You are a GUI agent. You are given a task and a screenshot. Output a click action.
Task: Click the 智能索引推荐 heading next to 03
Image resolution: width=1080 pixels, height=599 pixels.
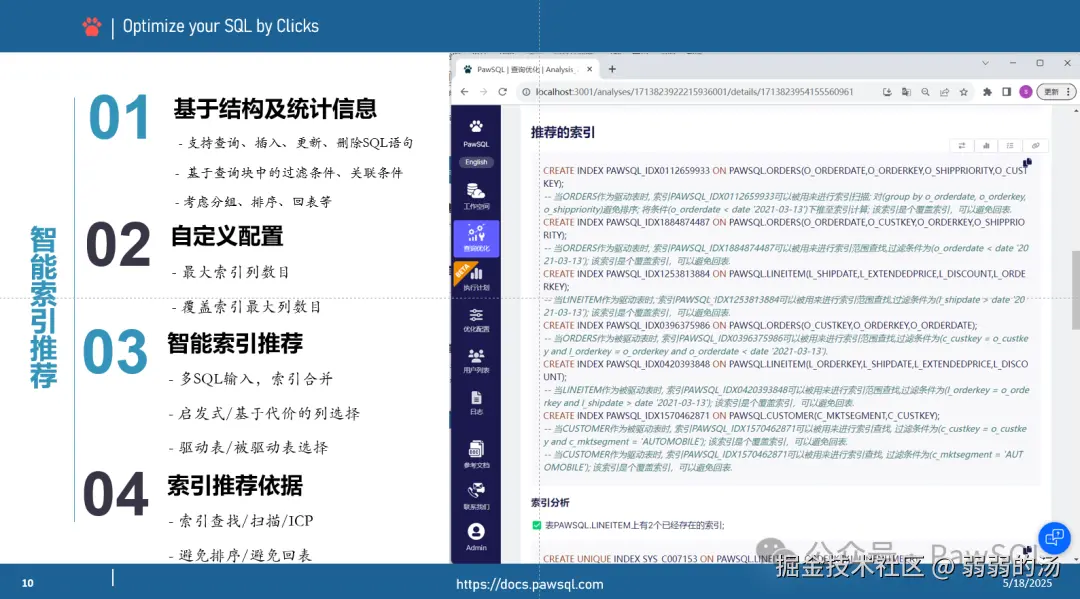(235, 343)
